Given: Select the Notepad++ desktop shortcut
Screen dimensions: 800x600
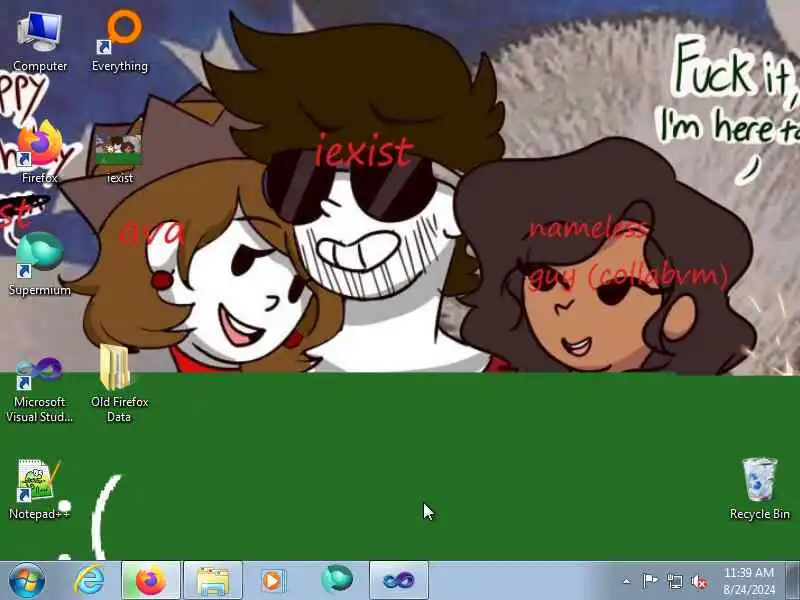Looking at the screenshot, I should (x=40, y=490).
